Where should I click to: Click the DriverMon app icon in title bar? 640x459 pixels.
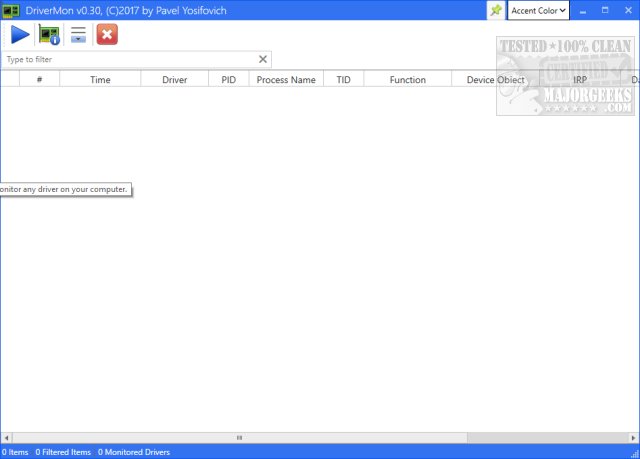11,11
